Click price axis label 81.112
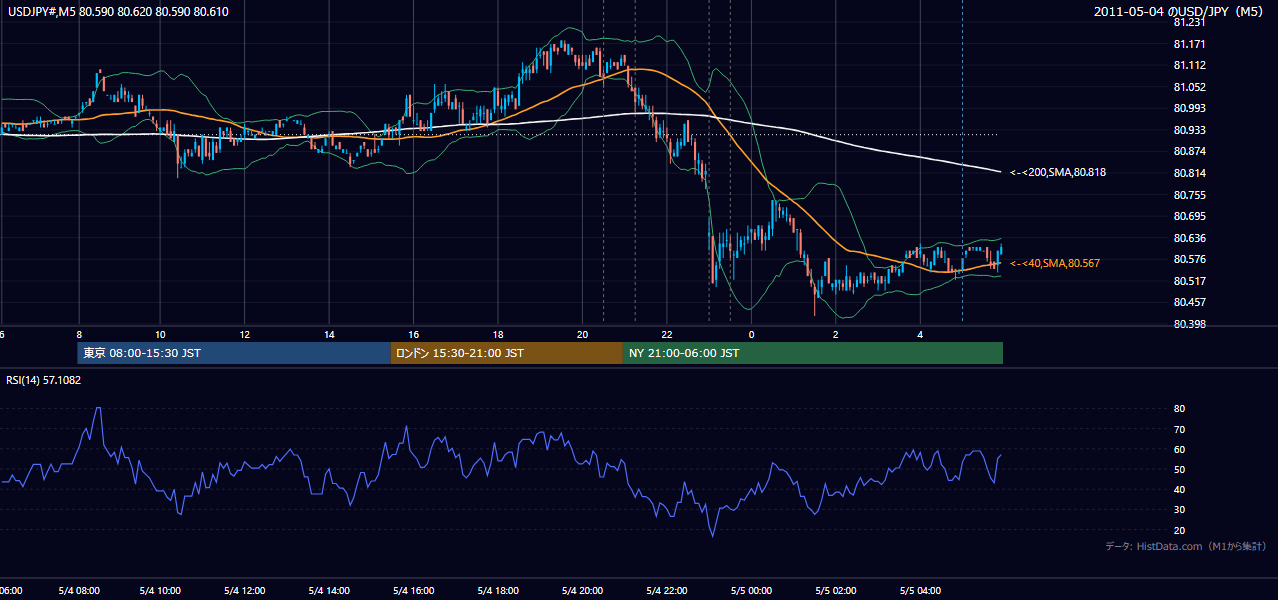Viewport: 1278px width, 600px height. click(1189, 65)
